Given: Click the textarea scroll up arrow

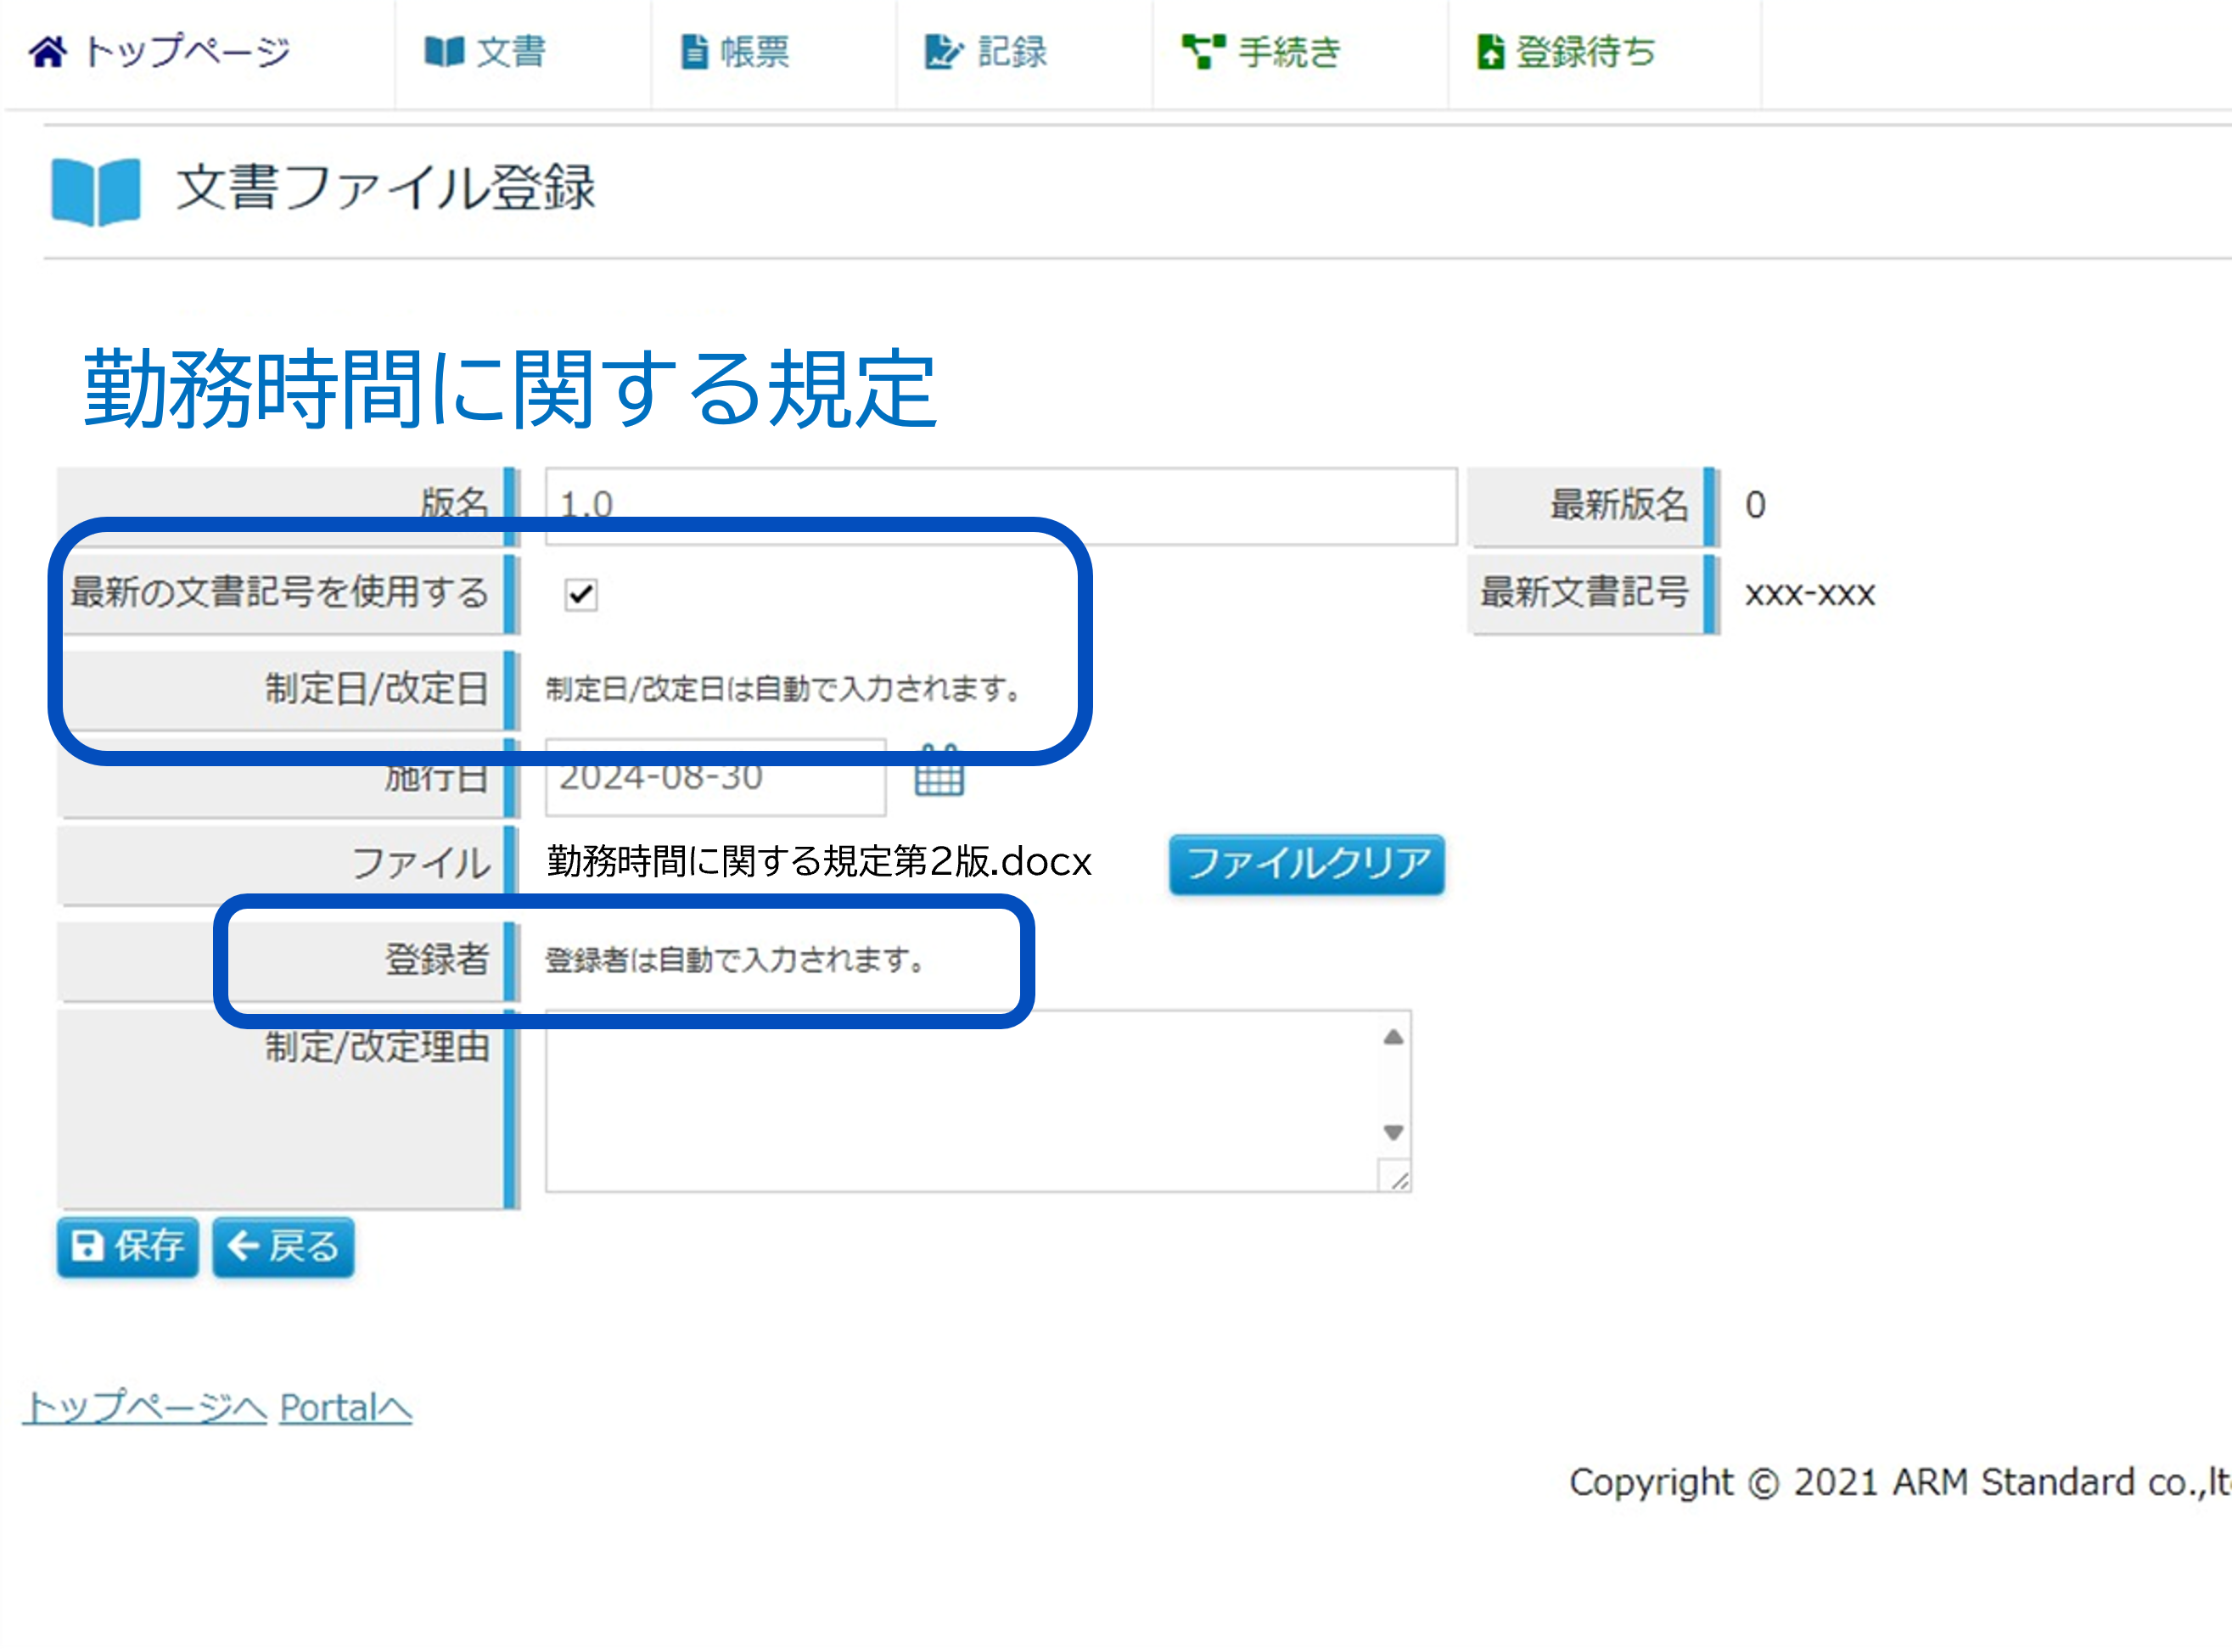Looking at the screenshot, I should [1393, 1037].
